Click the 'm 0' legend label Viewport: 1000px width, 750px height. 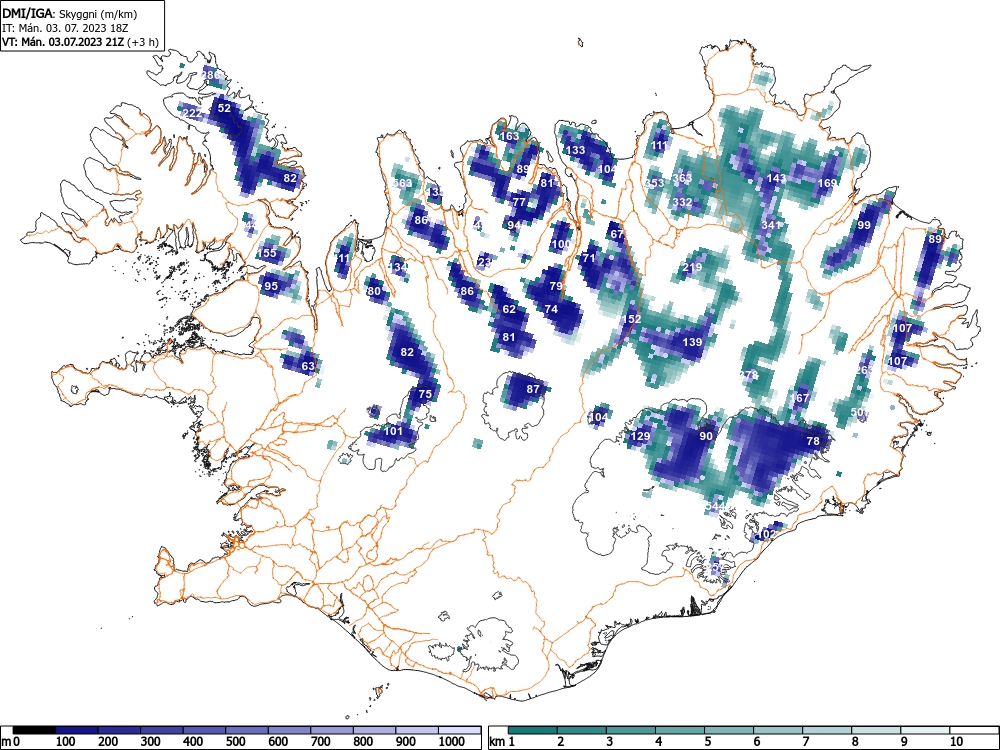pyautogui.click(x=10, y=742)
